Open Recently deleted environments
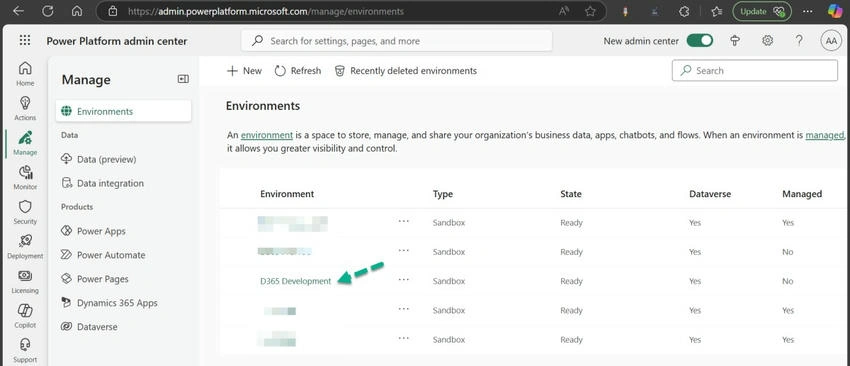850x366 pixels. pos(405,70)
